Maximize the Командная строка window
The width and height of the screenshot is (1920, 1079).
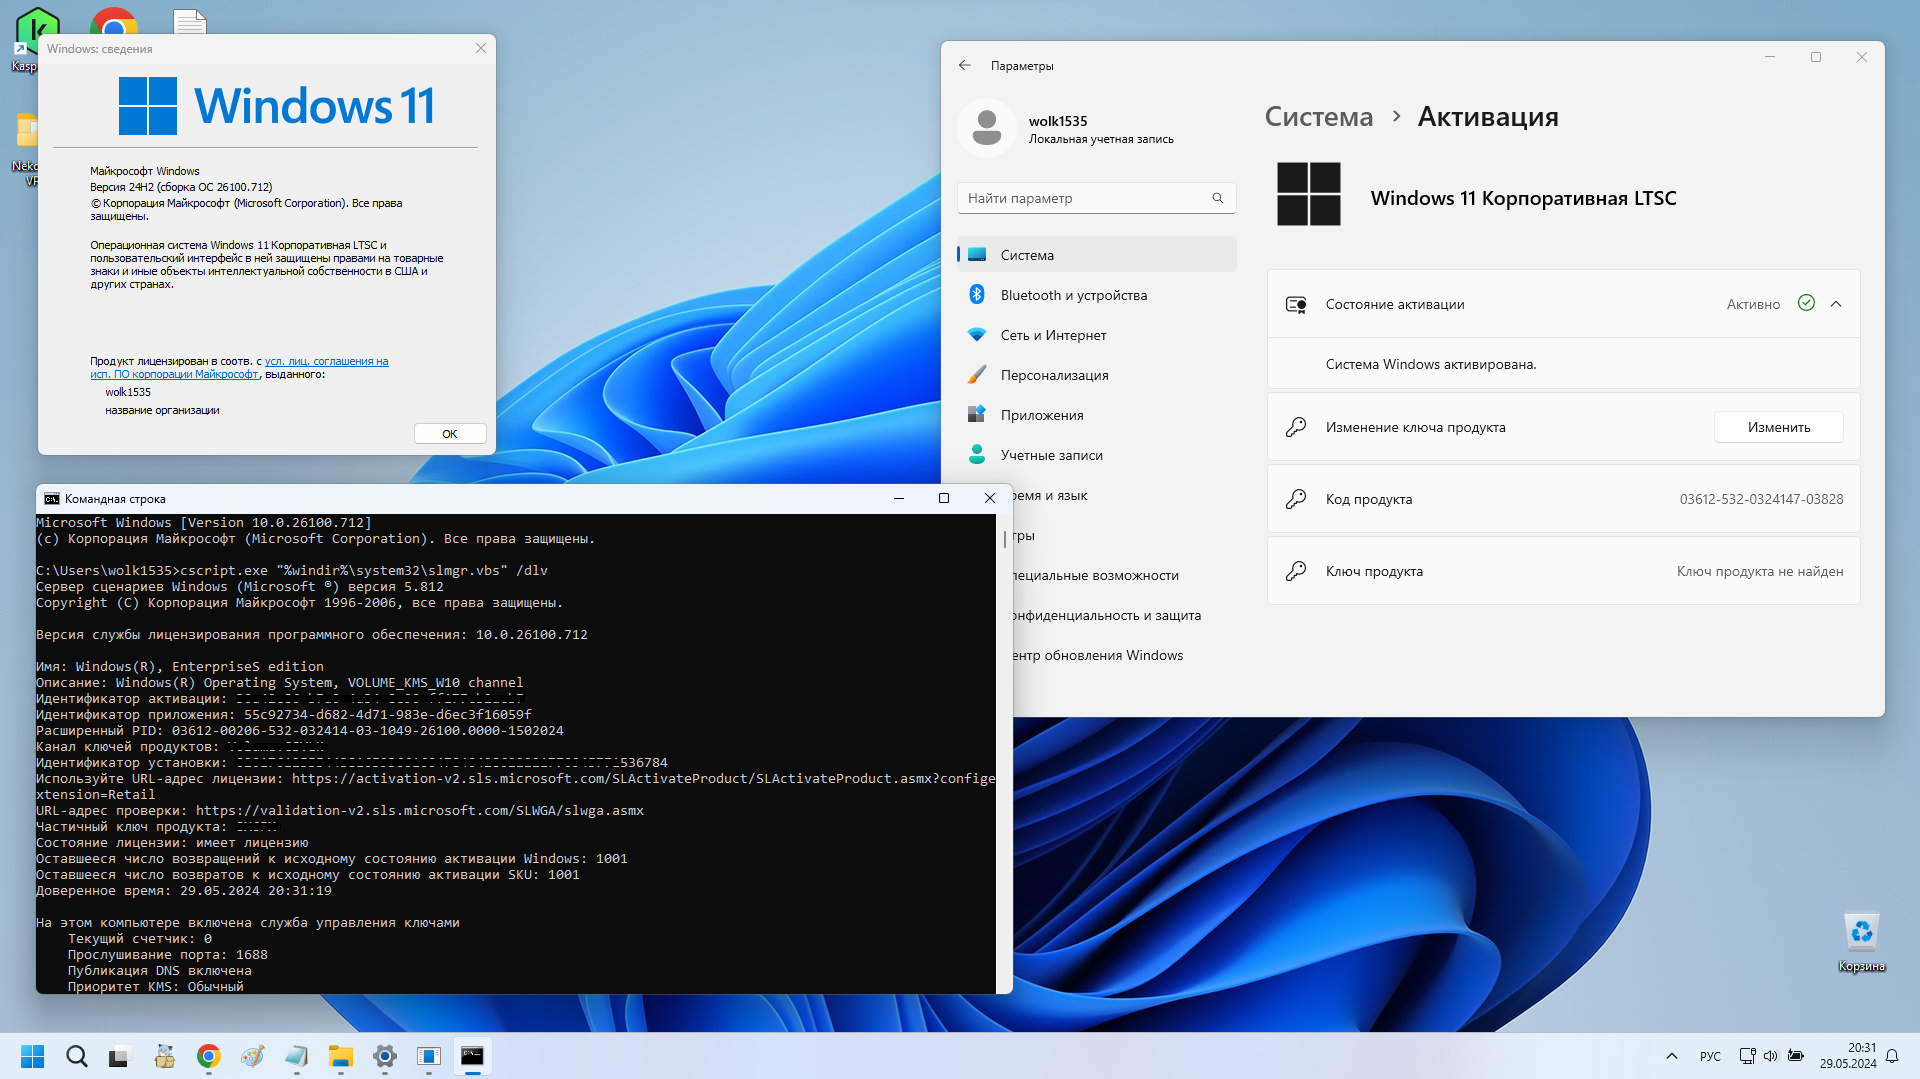[x=943, y=498]
